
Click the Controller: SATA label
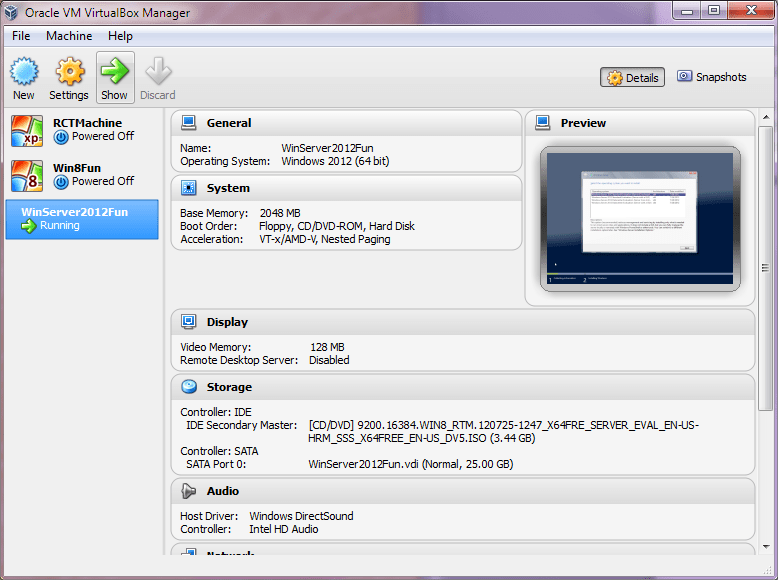click(x=219, y=451)
